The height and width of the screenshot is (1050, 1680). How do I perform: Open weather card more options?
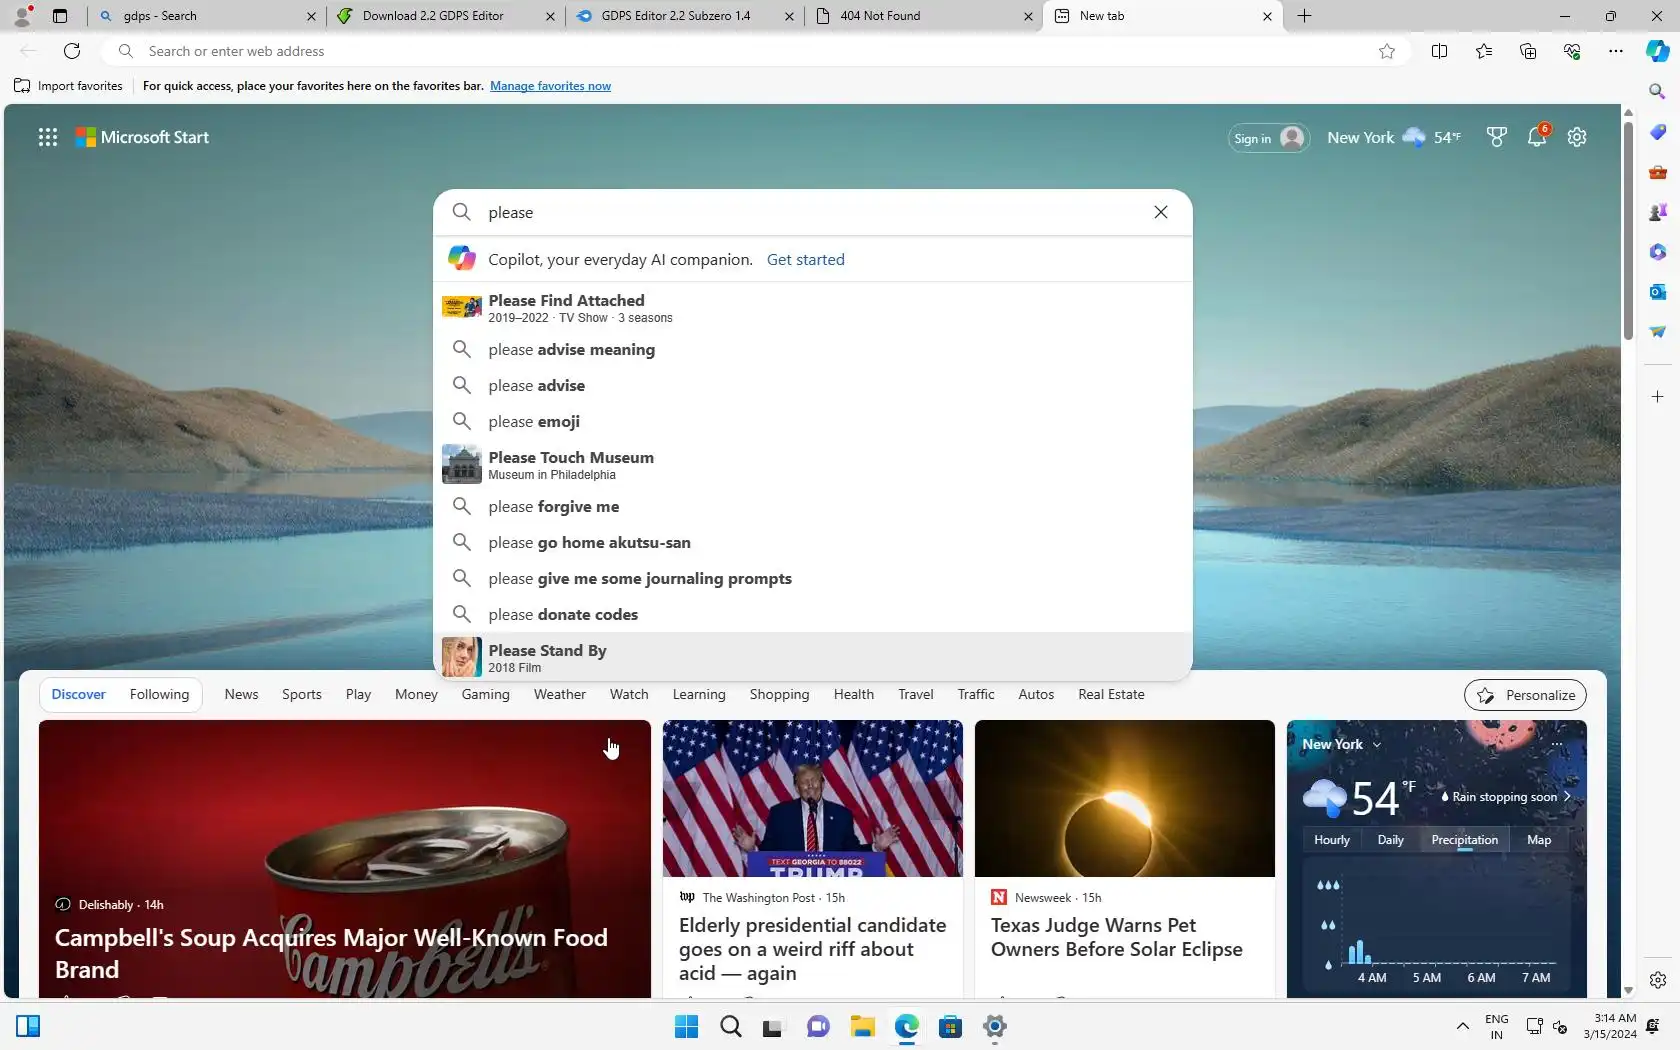(1556, 744)
